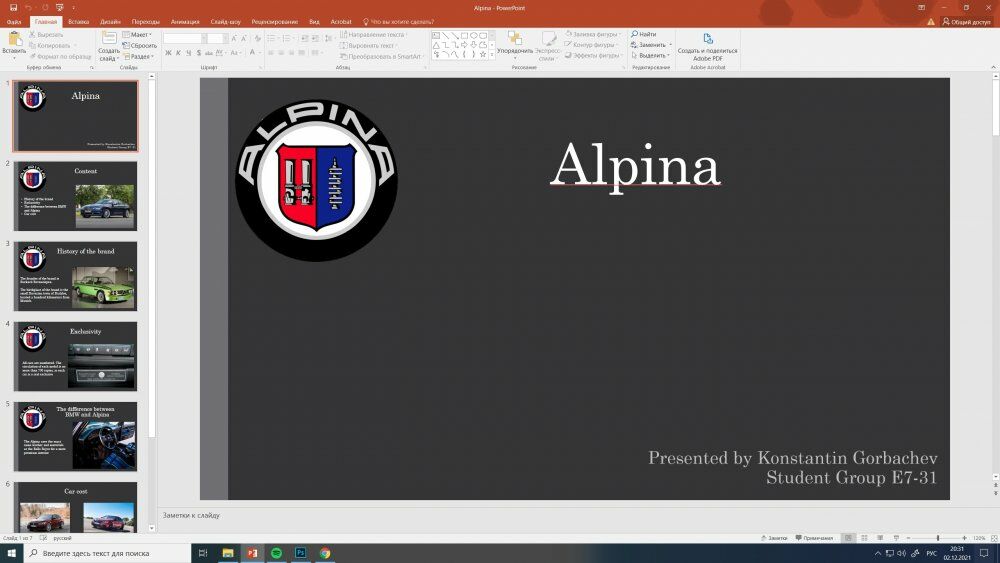The width and height of the screenshot is (1000, 563).
Task: Click the zoom slider in status bar
Action: pyautogui.click(x=938, y=538)
